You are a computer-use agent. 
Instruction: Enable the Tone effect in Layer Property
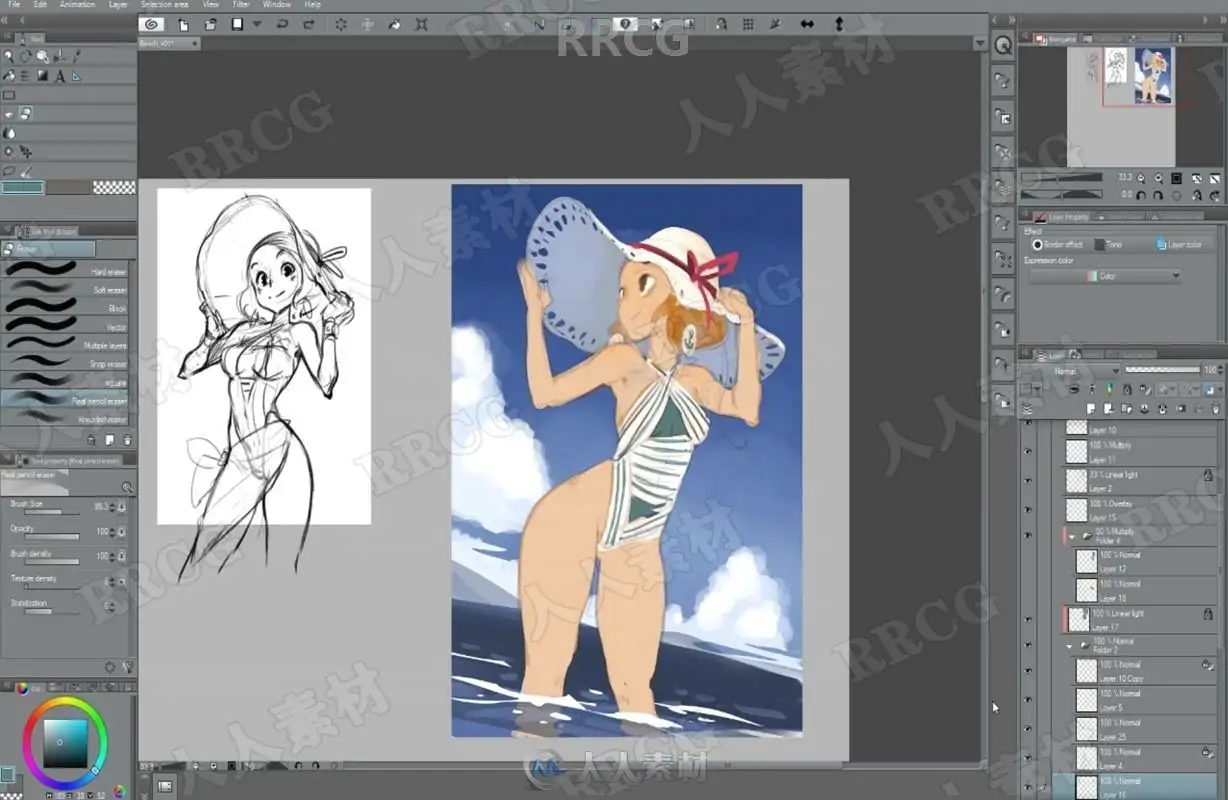point(1109,245)
